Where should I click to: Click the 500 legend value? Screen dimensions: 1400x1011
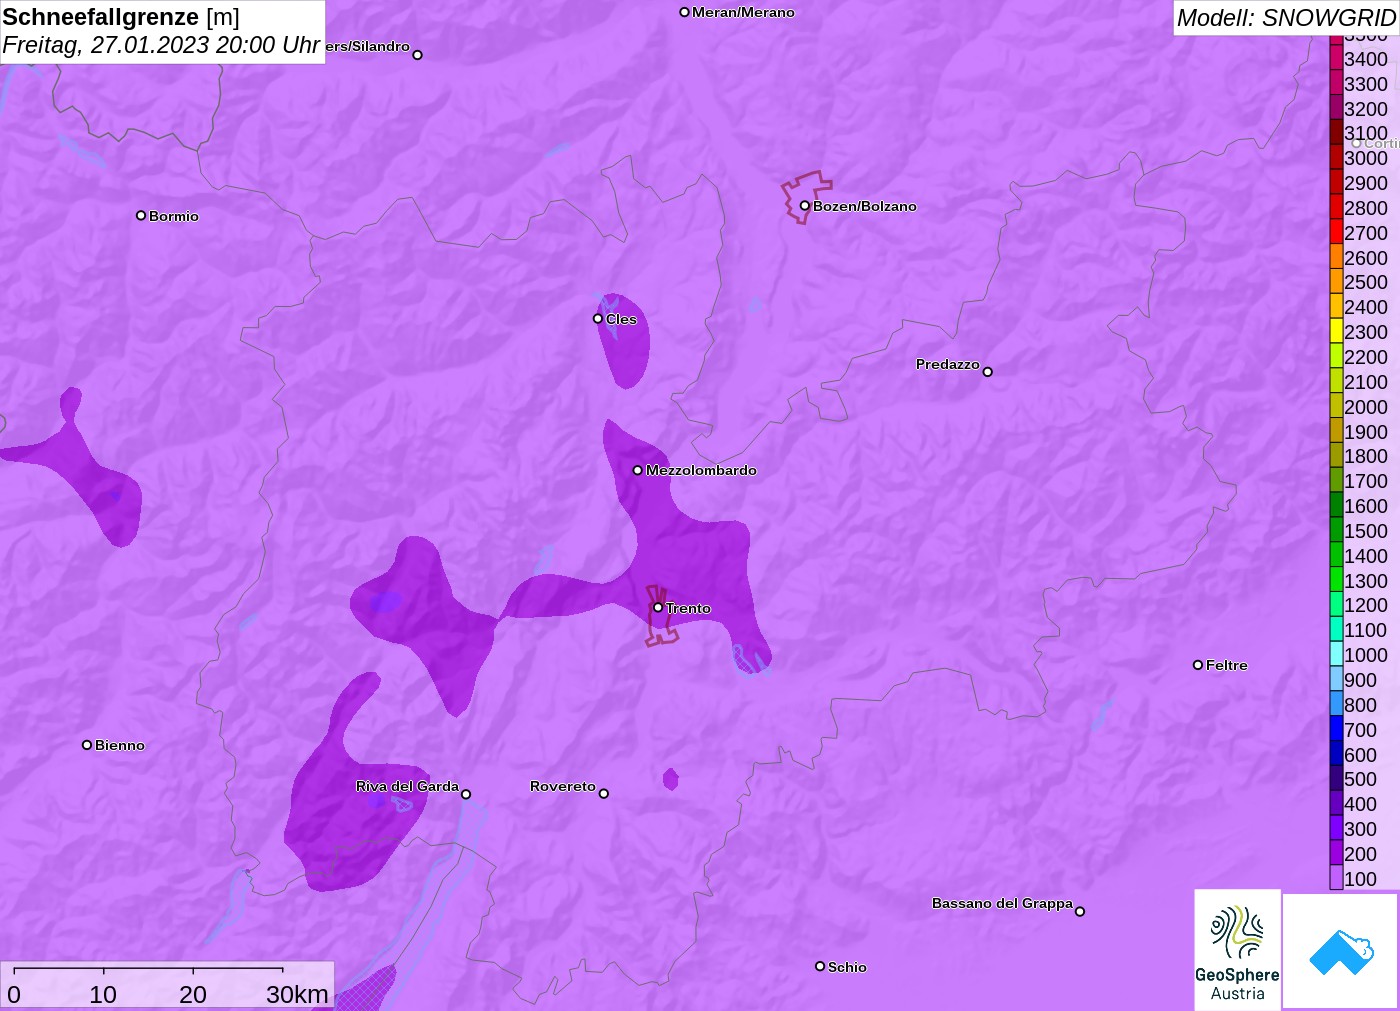point(1360,779)
